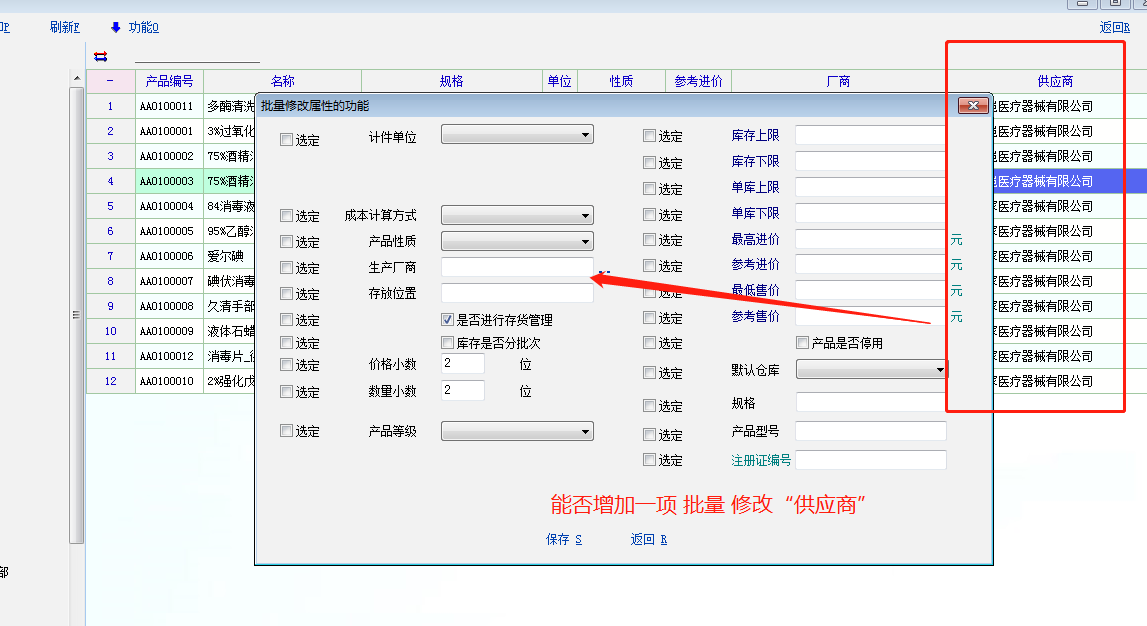Click the 保存 S button
Image resolution: width=1147 pixels, height=626 pixels.
pos(563,539)
